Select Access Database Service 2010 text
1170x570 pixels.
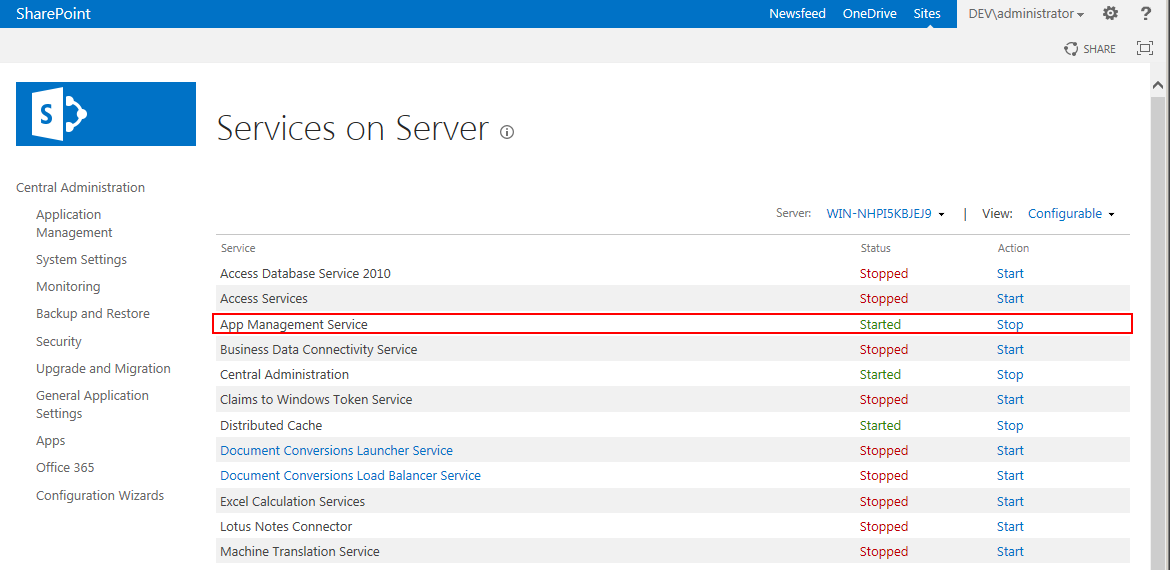305,273
